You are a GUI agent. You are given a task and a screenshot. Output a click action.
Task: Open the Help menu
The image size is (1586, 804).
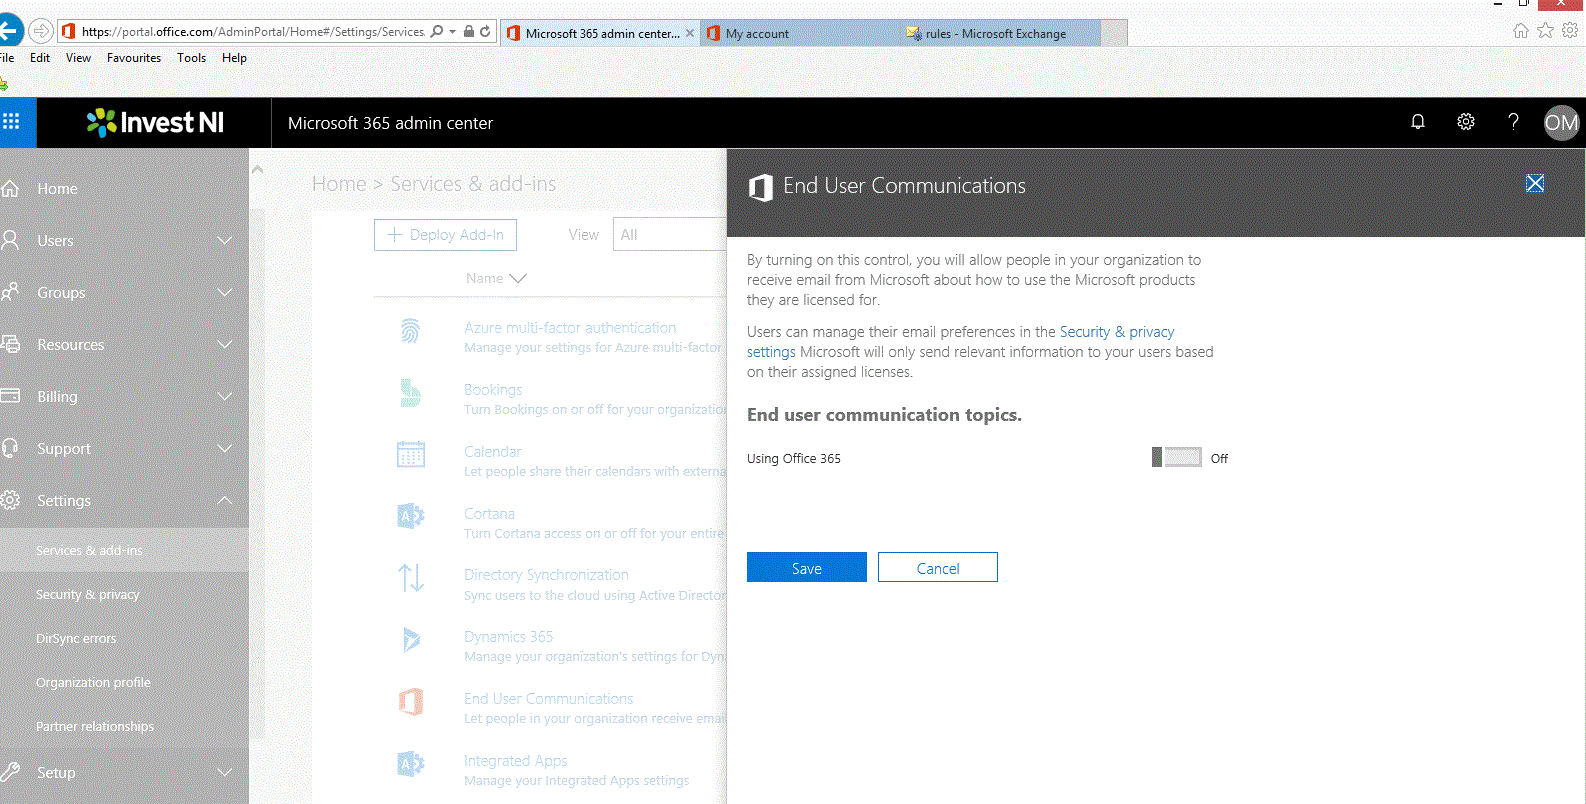pyautogui.click(x=234, y=58)
